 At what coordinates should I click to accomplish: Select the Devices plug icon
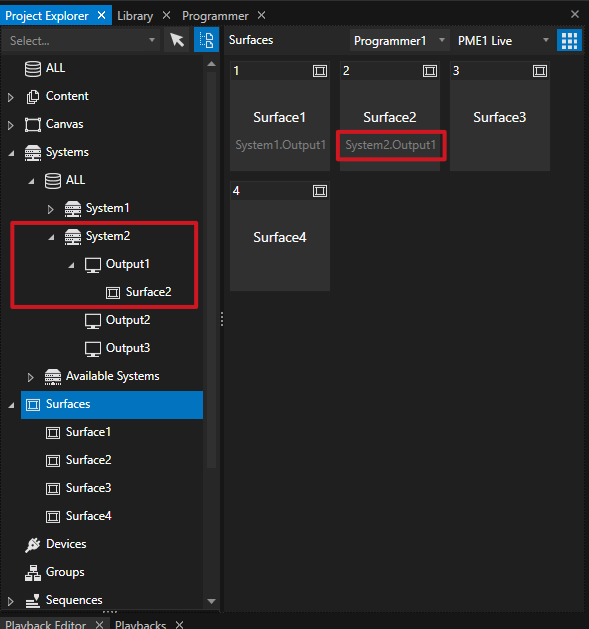(32, 544)
